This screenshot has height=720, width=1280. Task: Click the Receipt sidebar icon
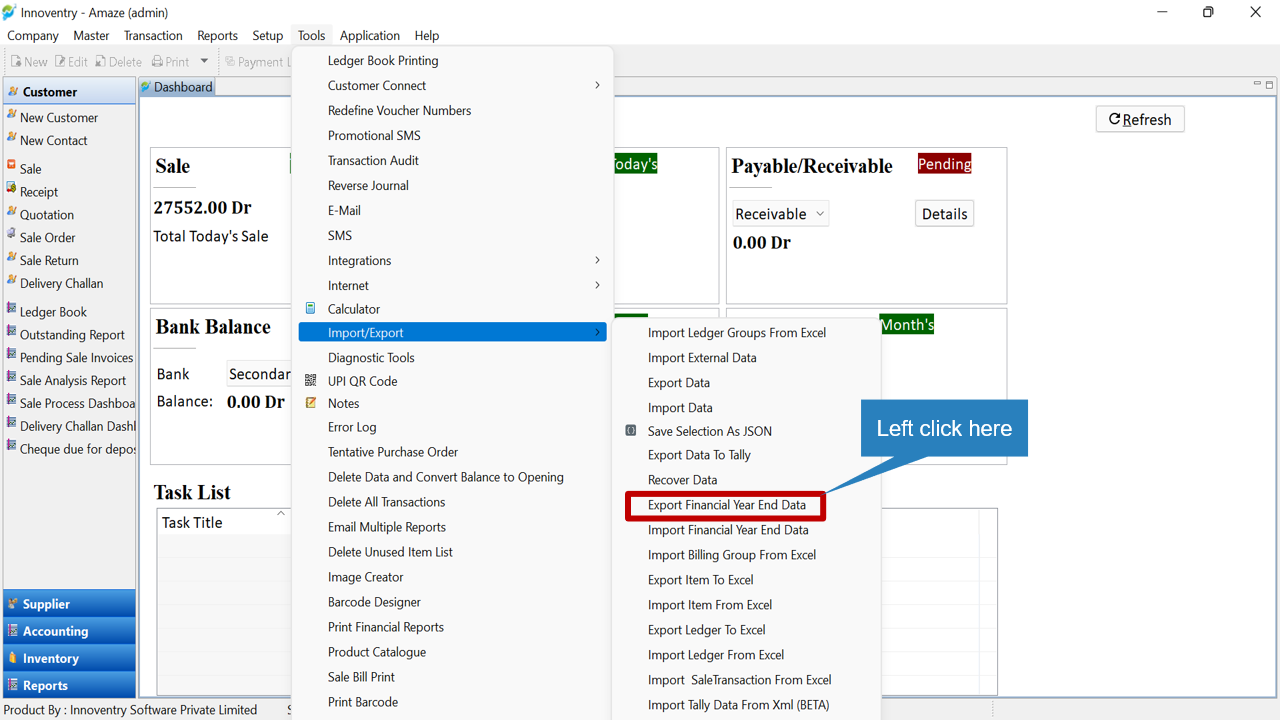12,190
